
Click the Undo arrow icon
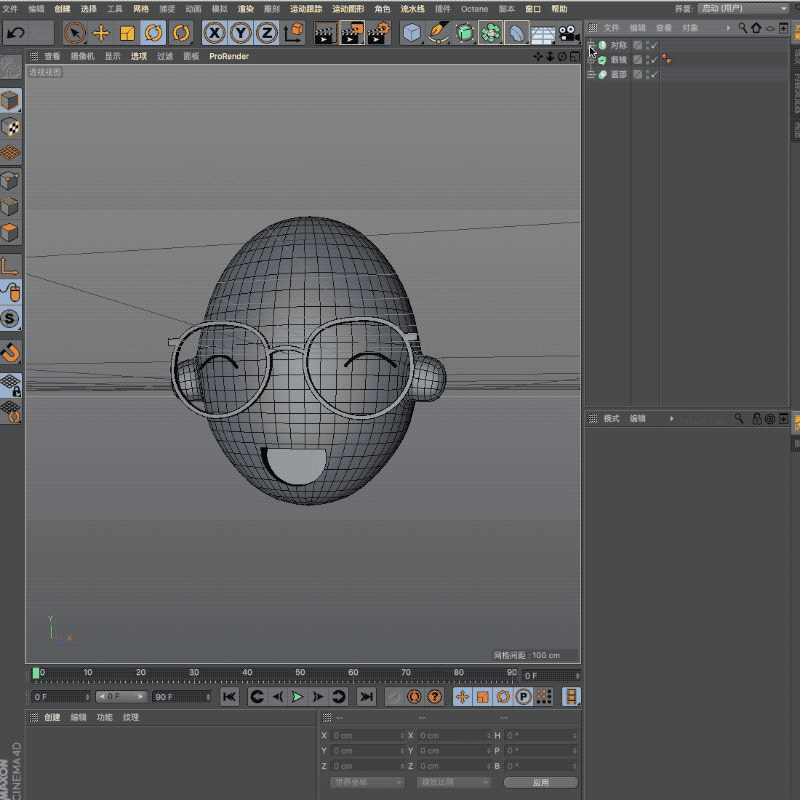point(16,33)
